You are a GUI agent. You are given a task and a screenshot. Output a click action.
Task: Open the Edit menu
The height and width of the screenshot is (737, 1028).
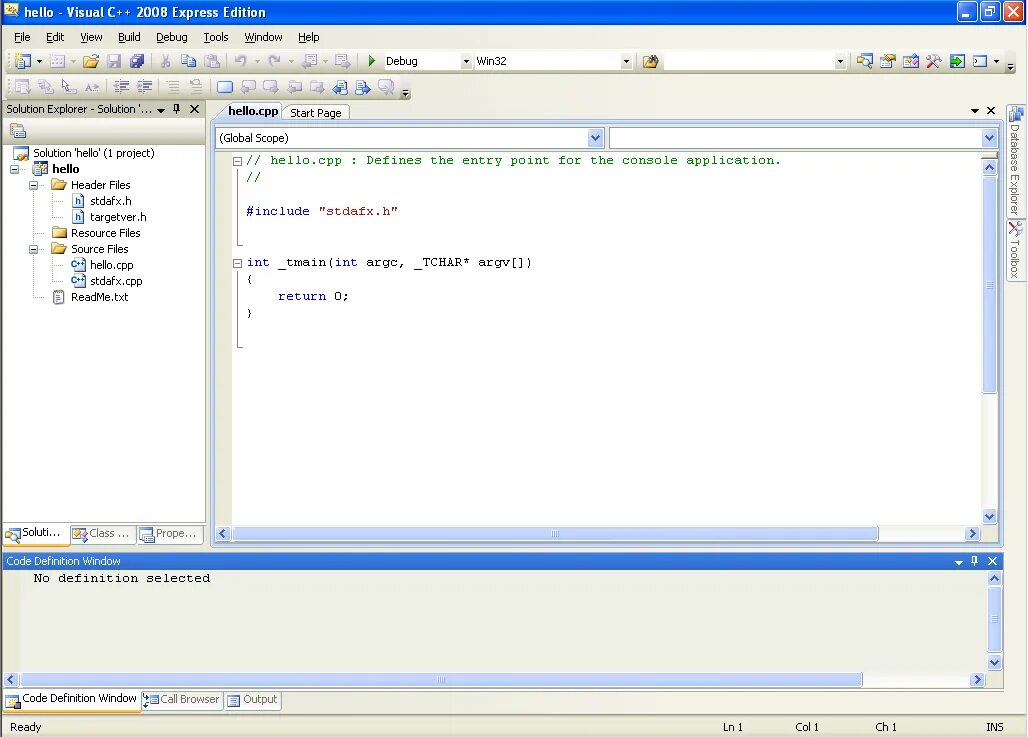(x=55, y=37)
